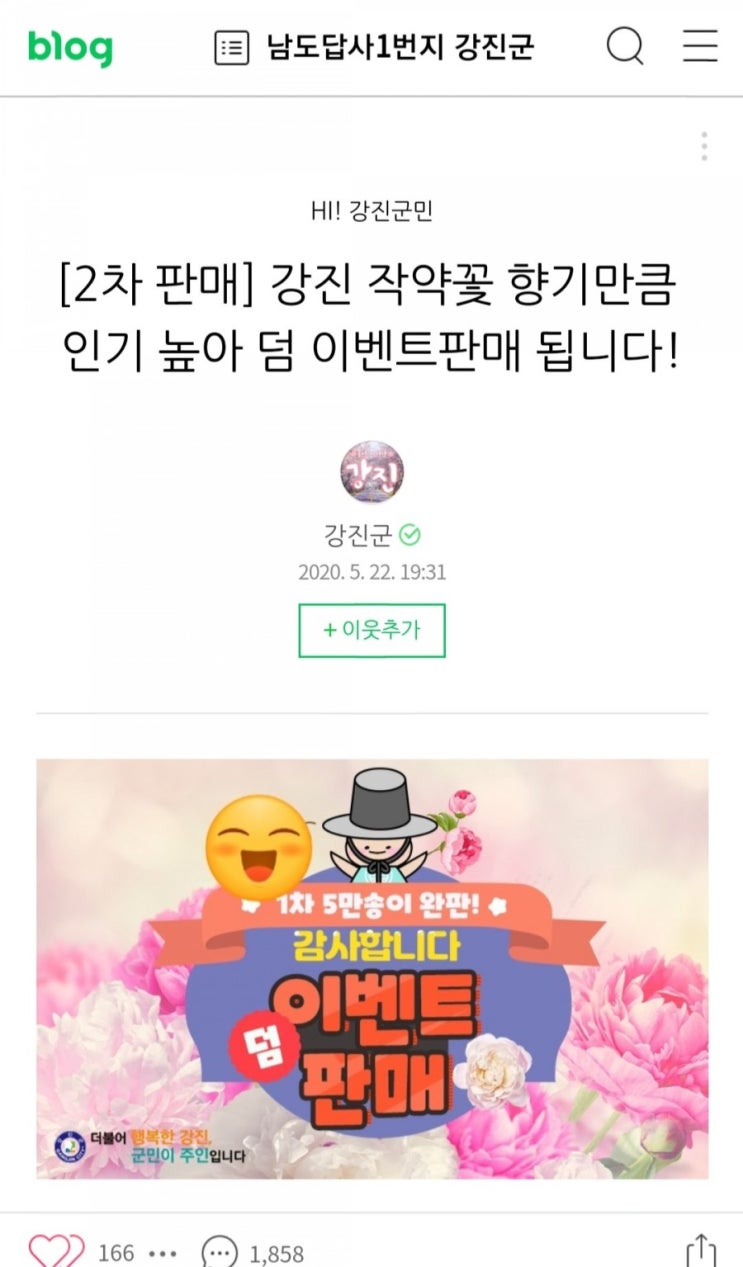Tap the verified checkmark badge beside 강진군
This screenshot has height=1267, width=743.
tap(410, 536)
